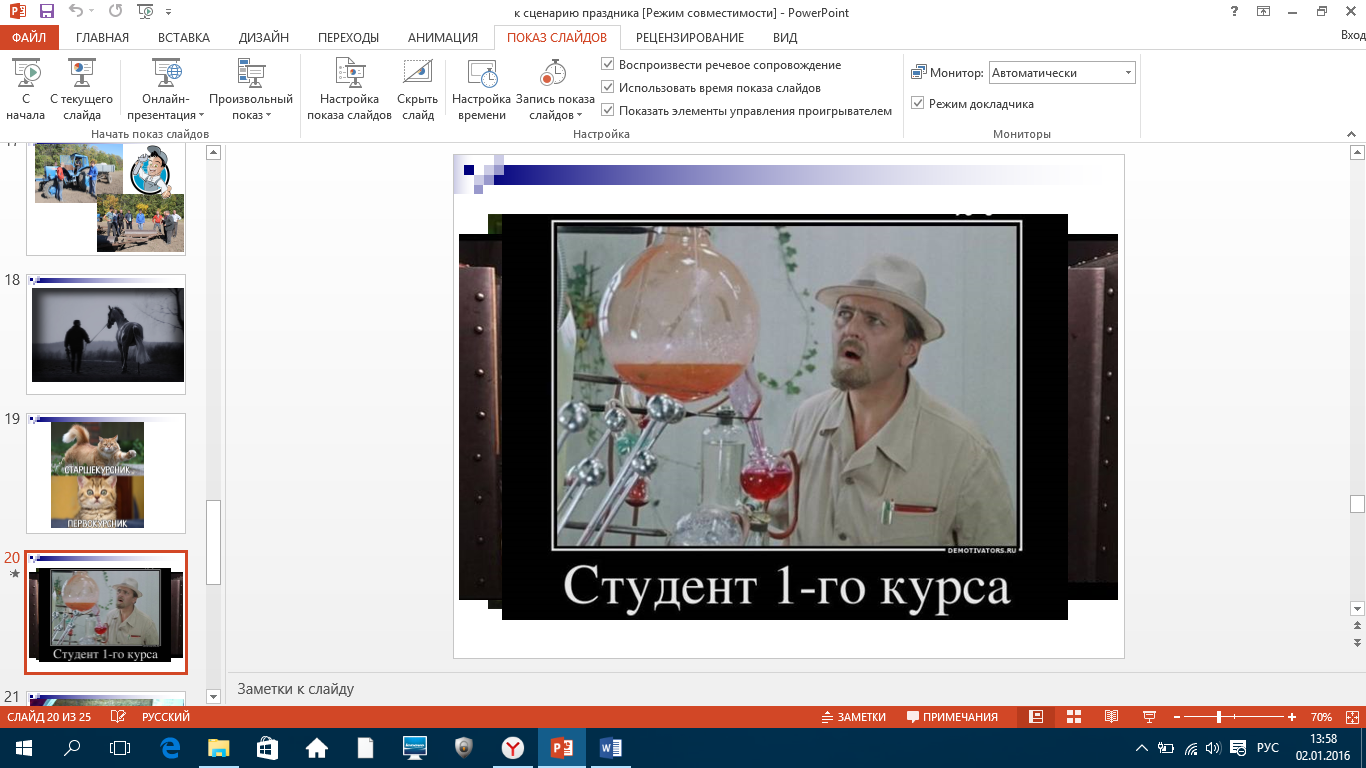This screenshot has height=768, width=1366.
Task: Start show from С текущего слайда
Action: [81, 90]
